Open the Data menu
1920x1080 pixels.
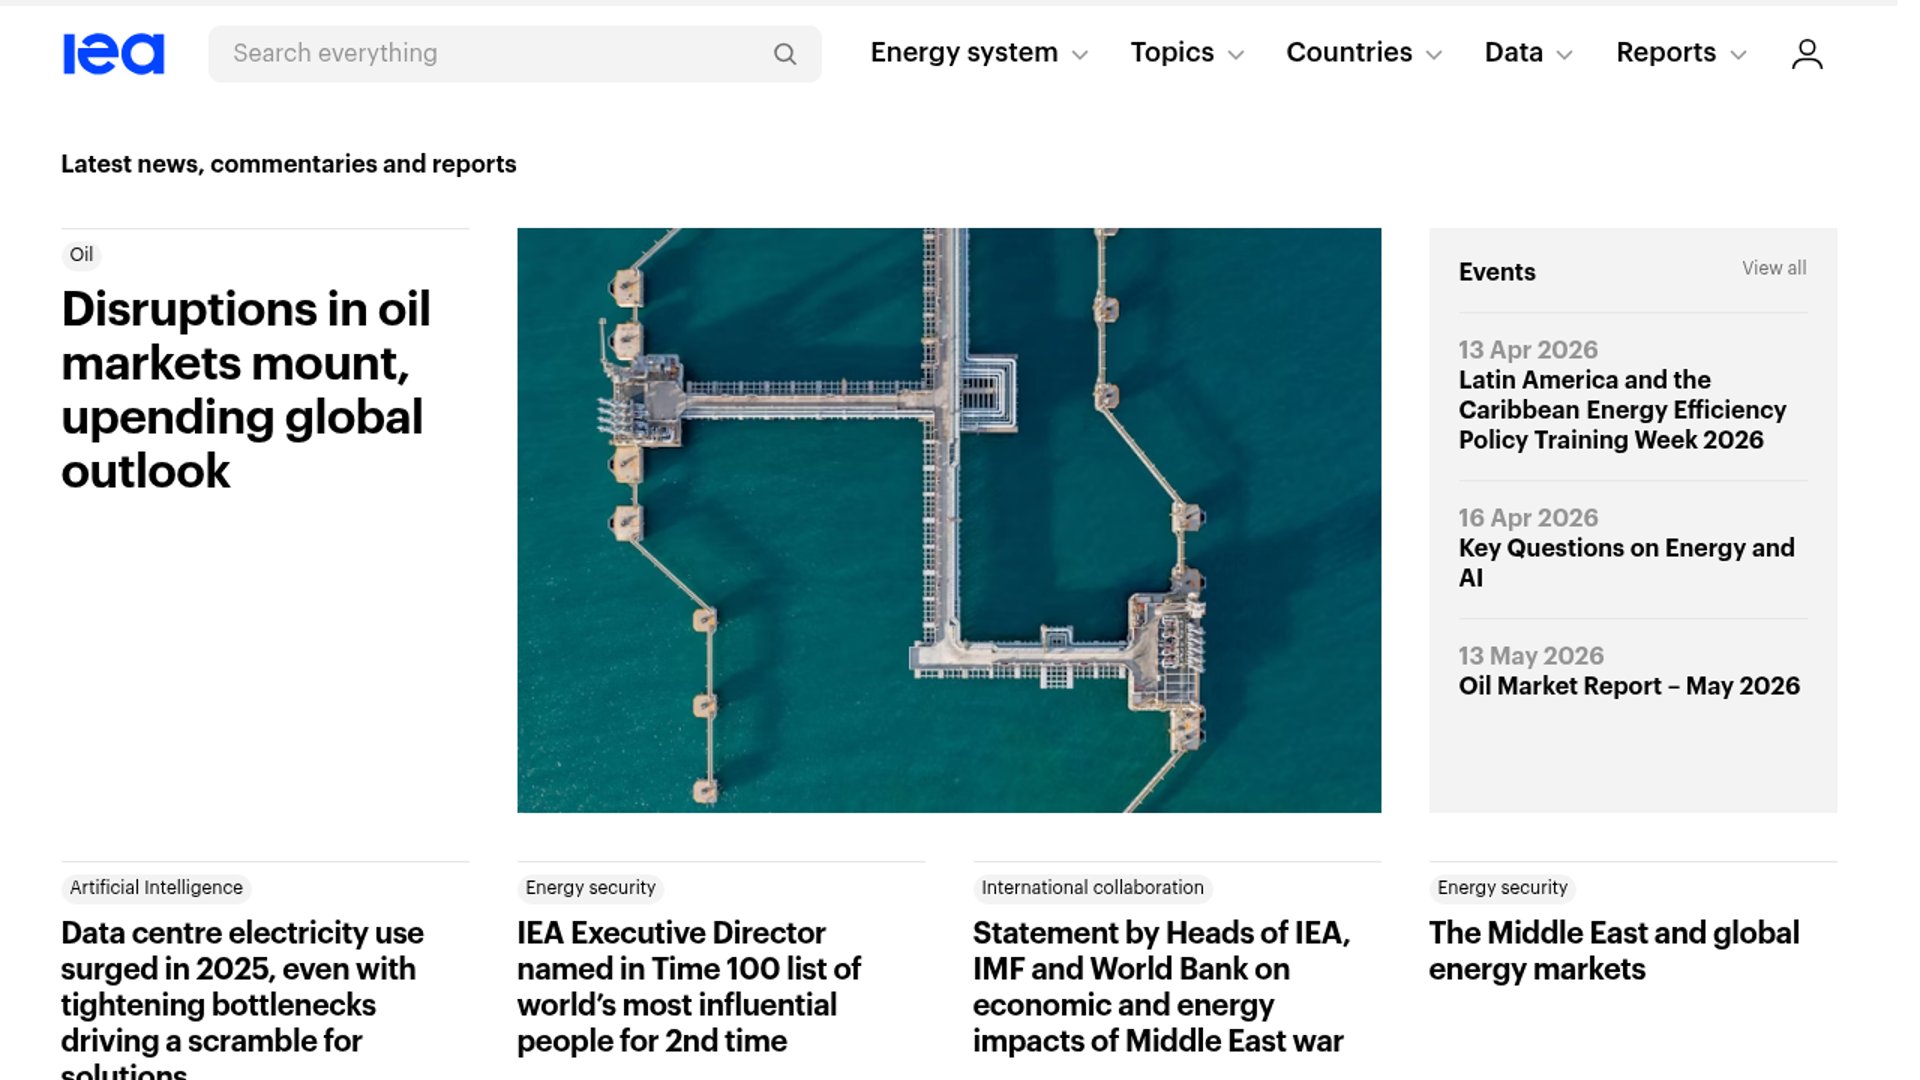tap(1528, 53)
